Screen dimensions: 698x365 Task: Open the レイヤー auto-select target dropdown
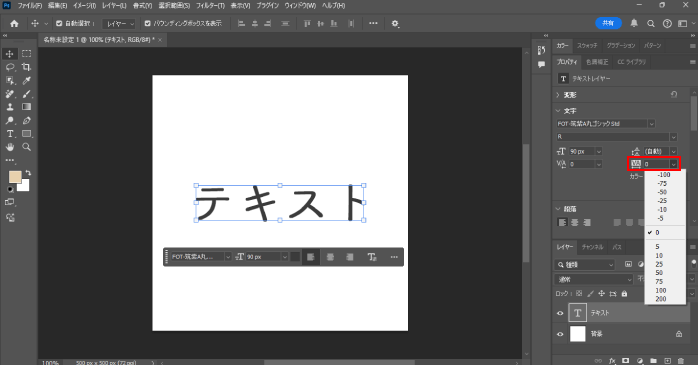click(119, 24)
